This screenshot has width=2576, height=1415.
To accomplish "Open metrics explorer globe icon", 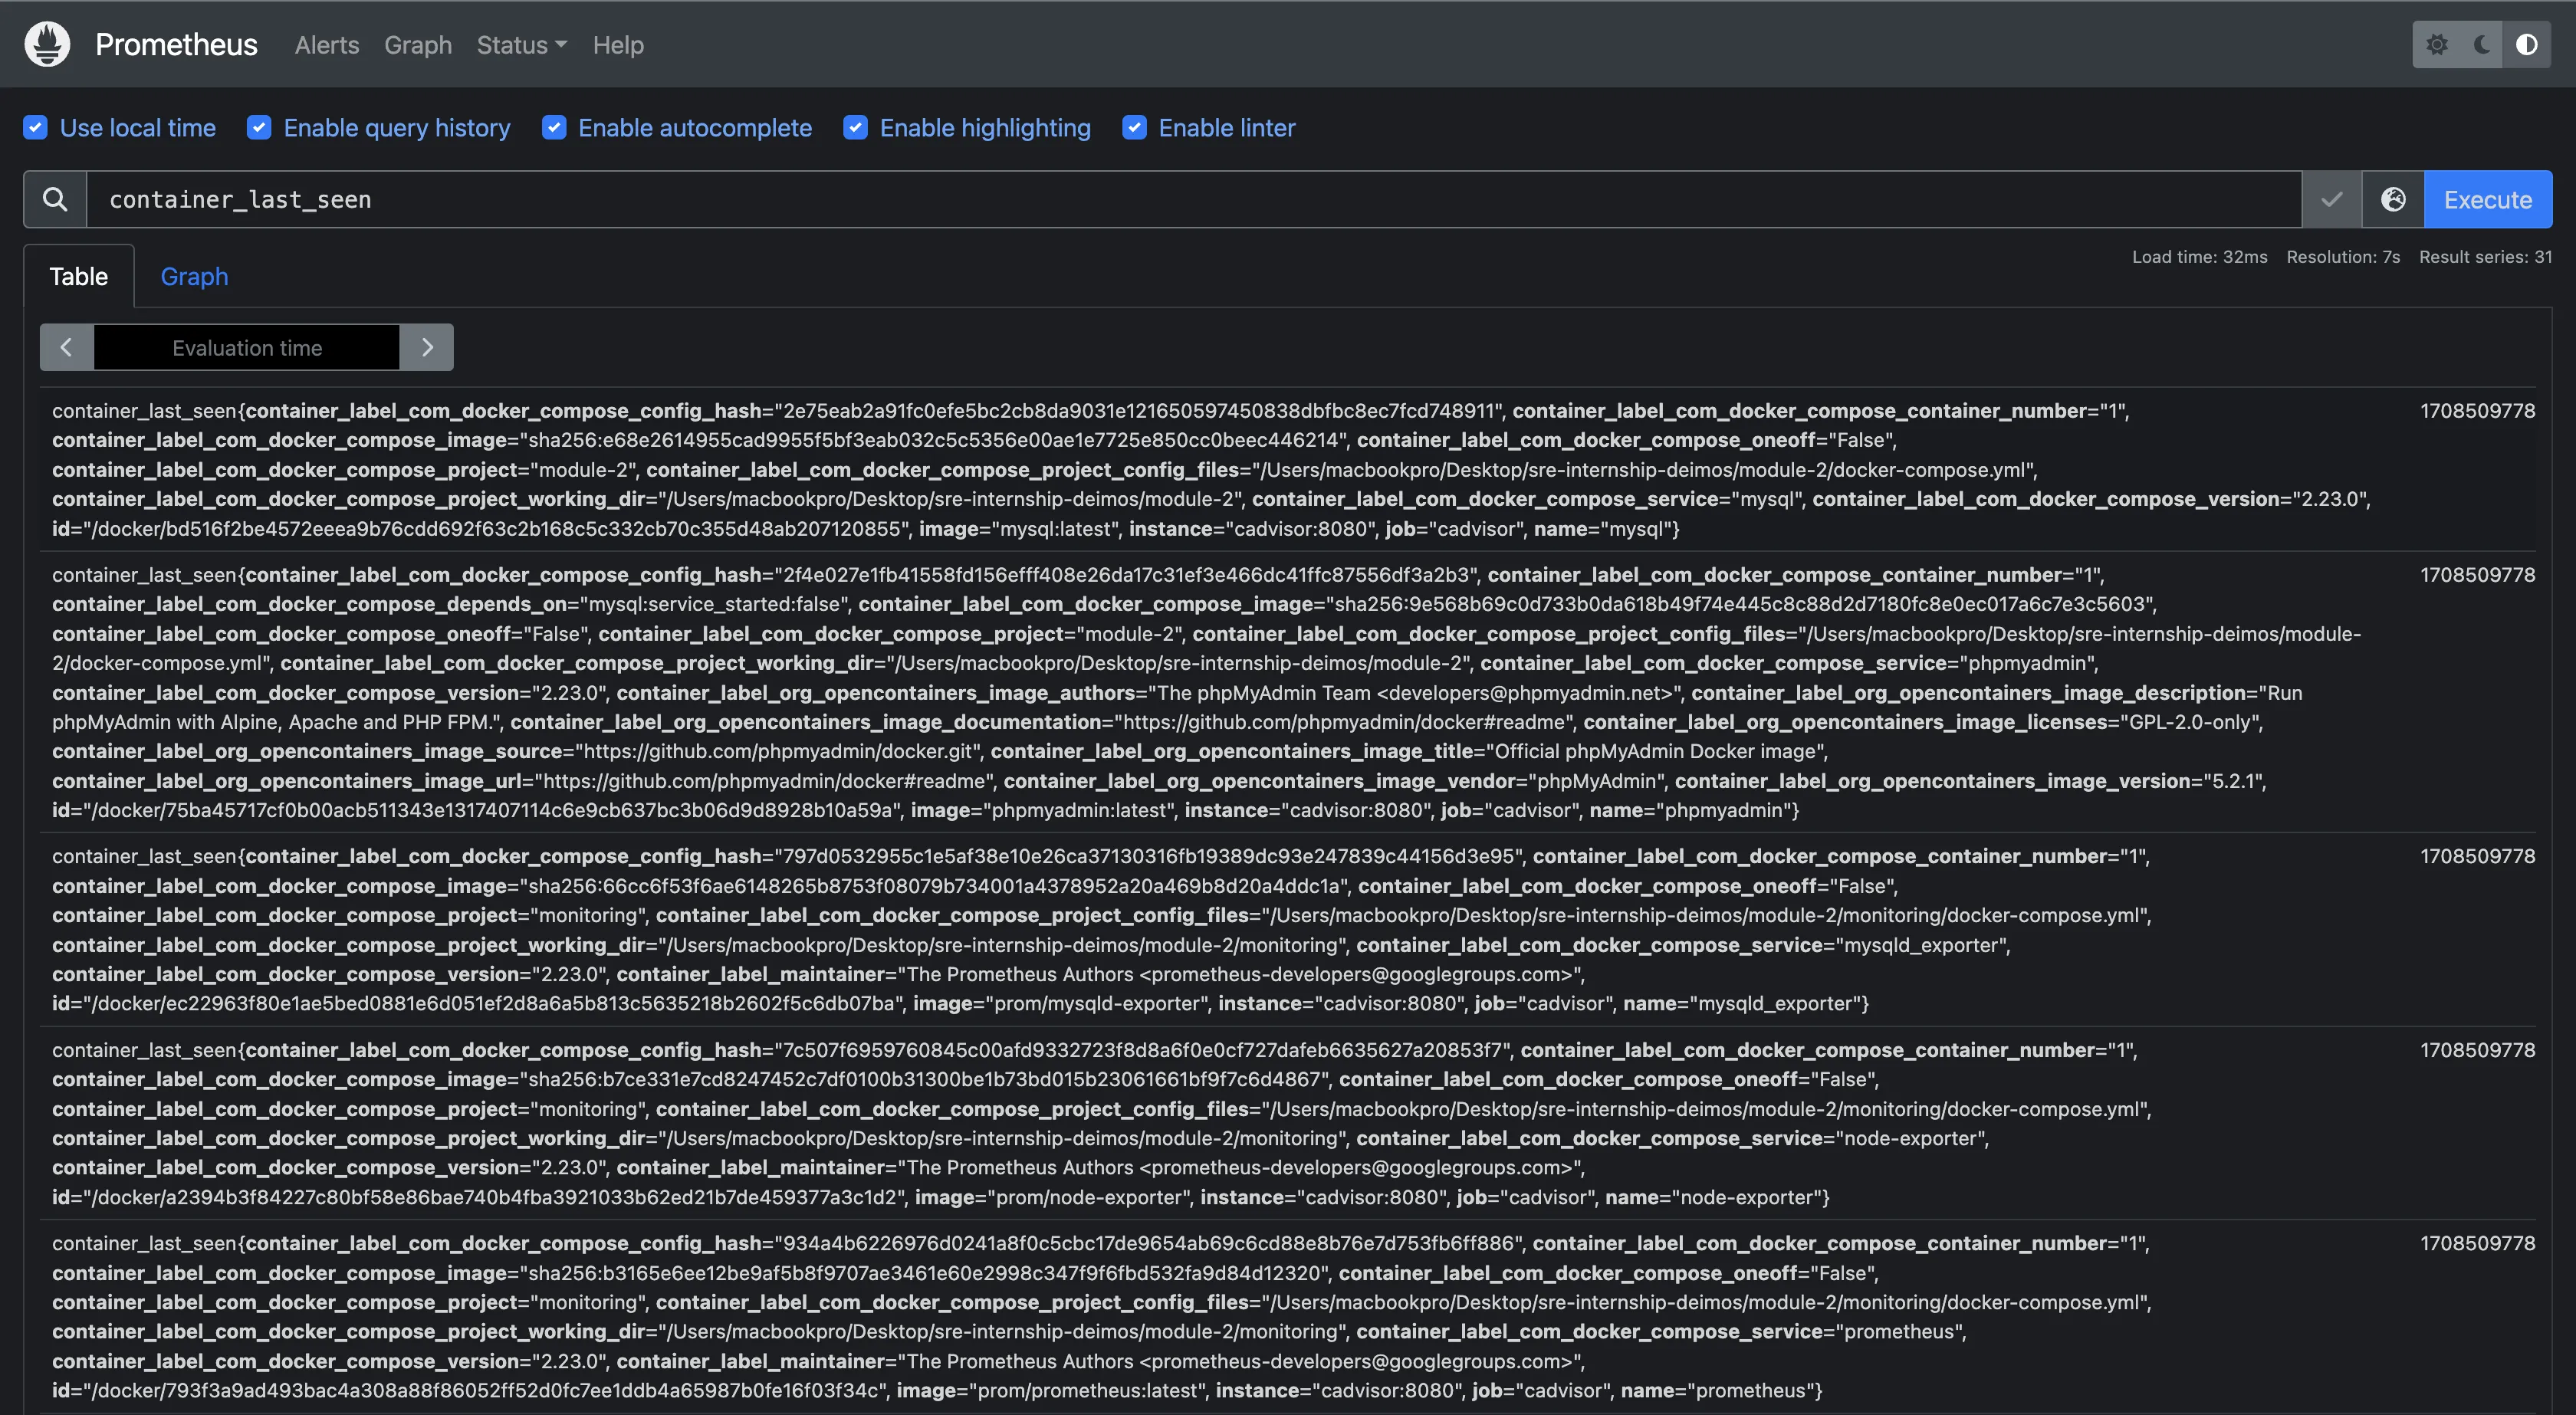I will click(2393, 199).
